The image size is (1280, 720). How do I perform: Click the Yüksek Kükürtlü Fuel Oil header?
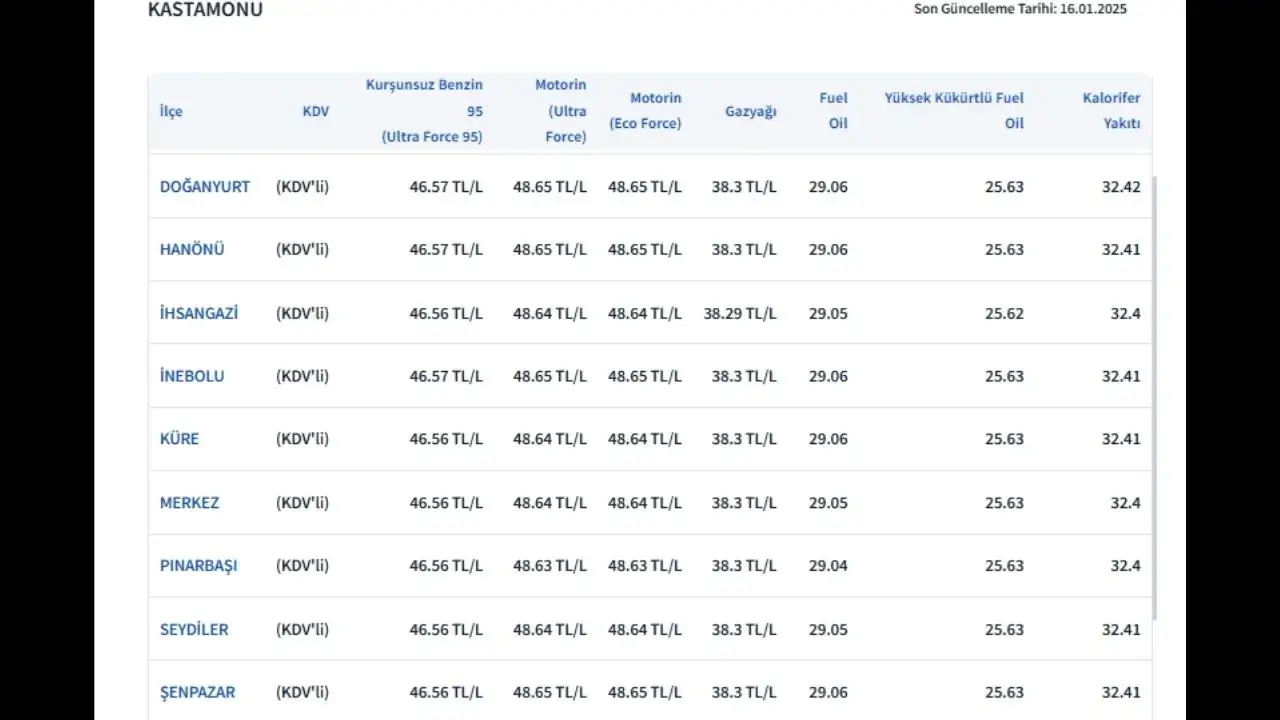point(954,111)
